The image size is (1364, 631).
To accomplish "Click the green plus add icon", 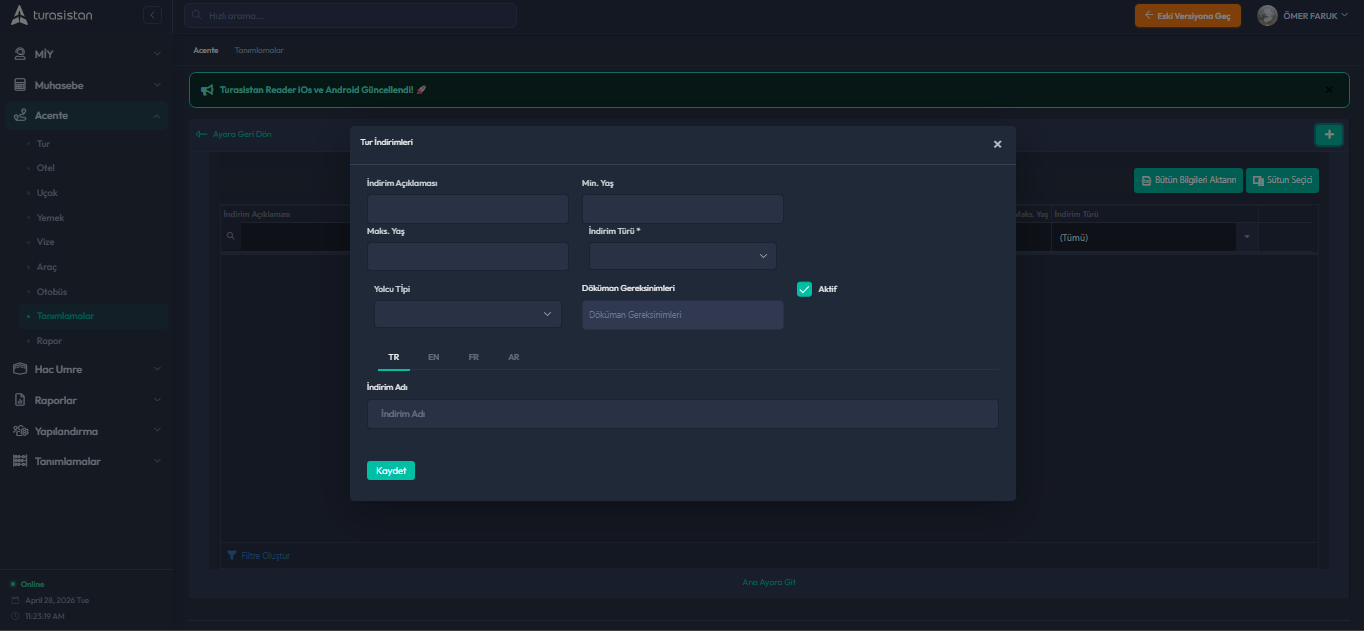I will (1328, 134).
